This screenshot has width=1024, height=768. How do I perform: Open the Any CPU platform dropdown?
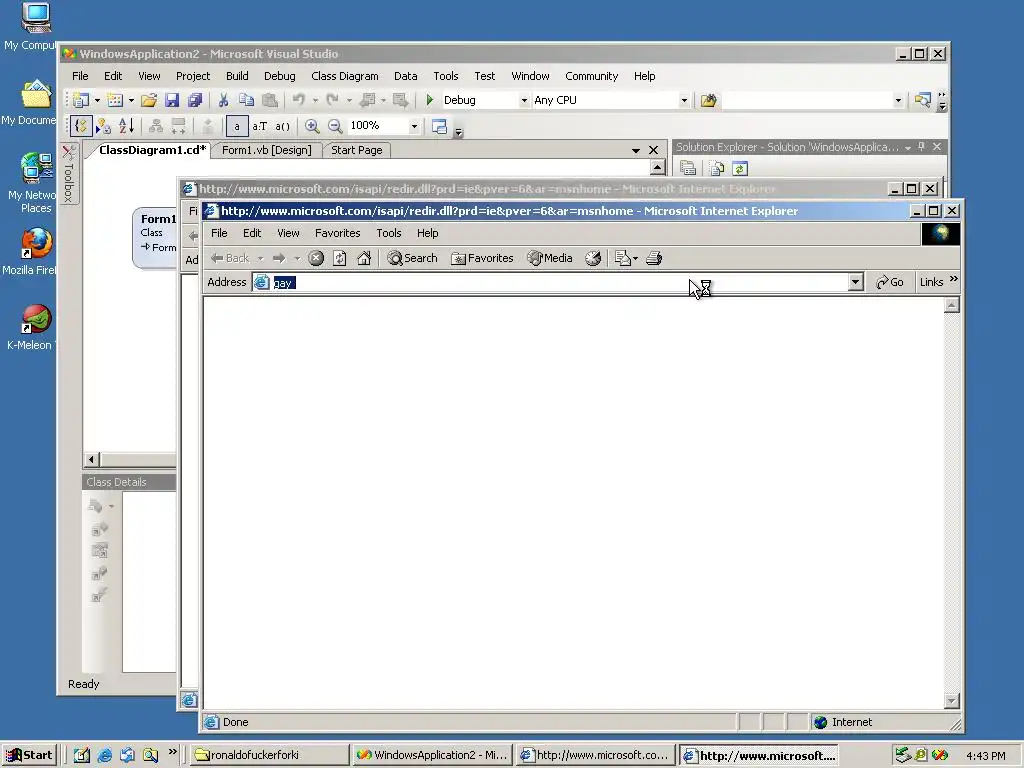pyautogui.click(x=684, y=101)
